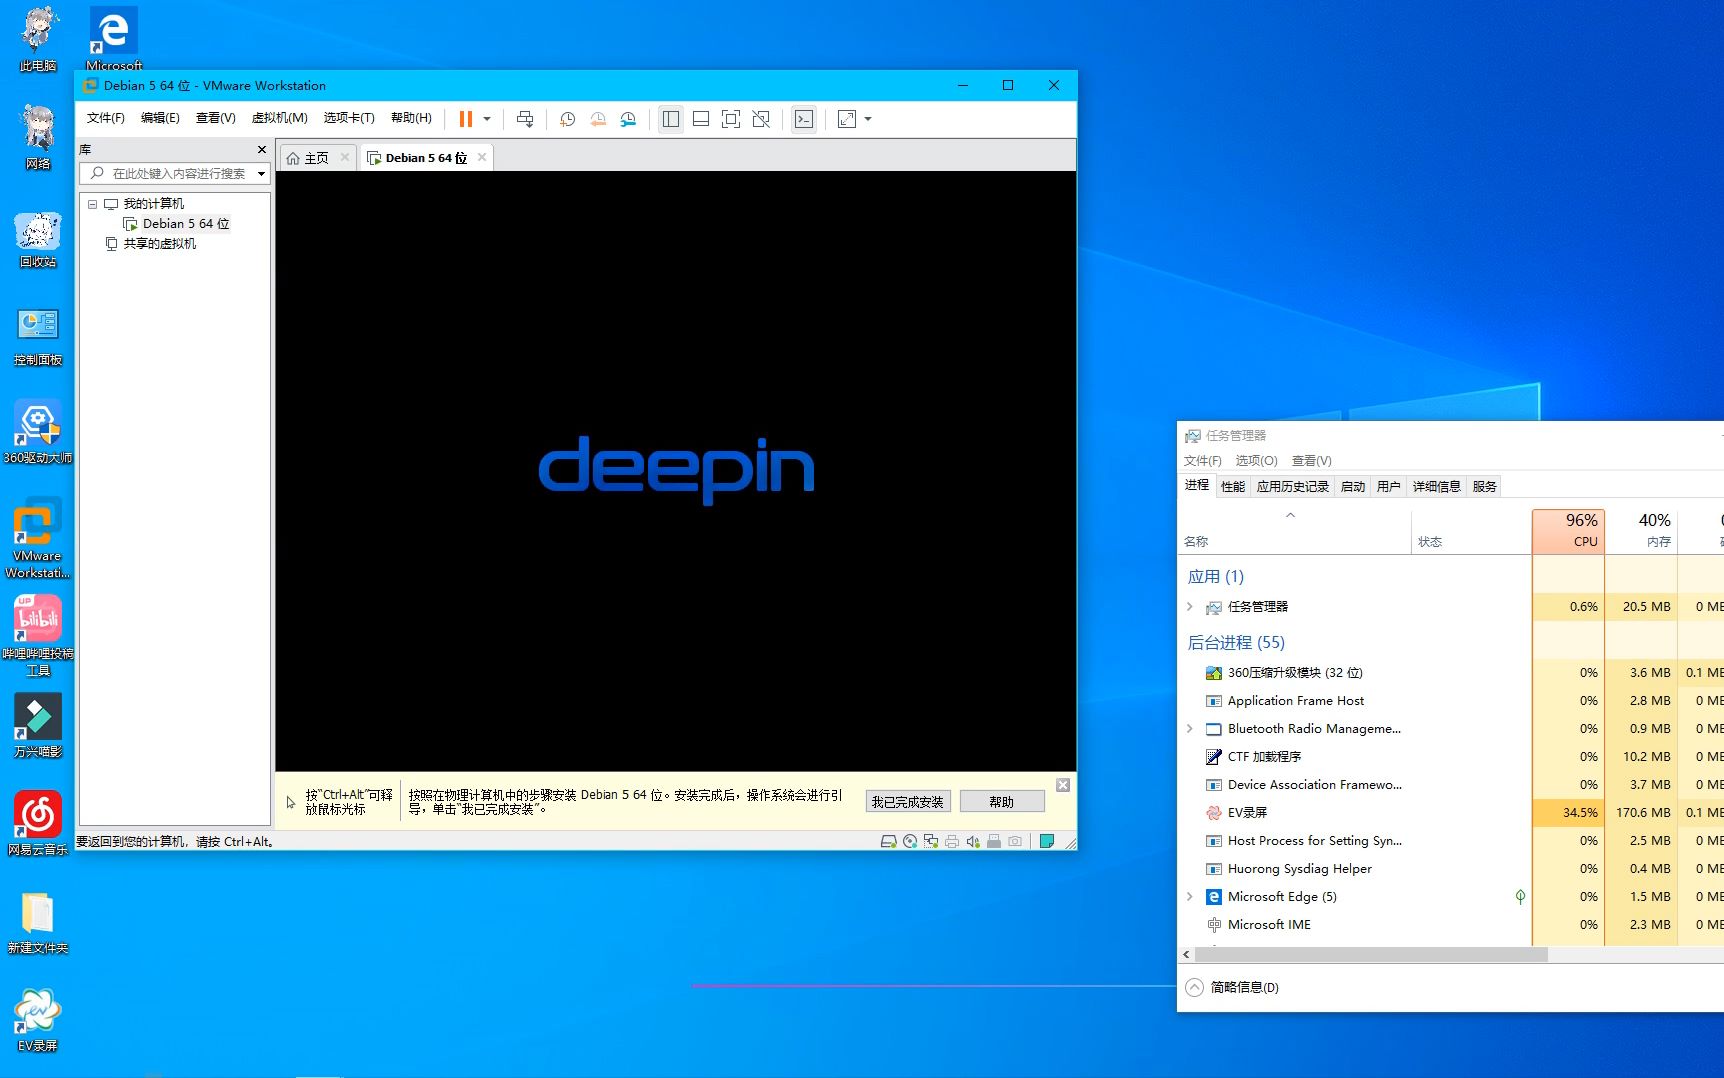
Task: Open 选项(O) menu in Task Manager
Action: (x=1256, y=461)
